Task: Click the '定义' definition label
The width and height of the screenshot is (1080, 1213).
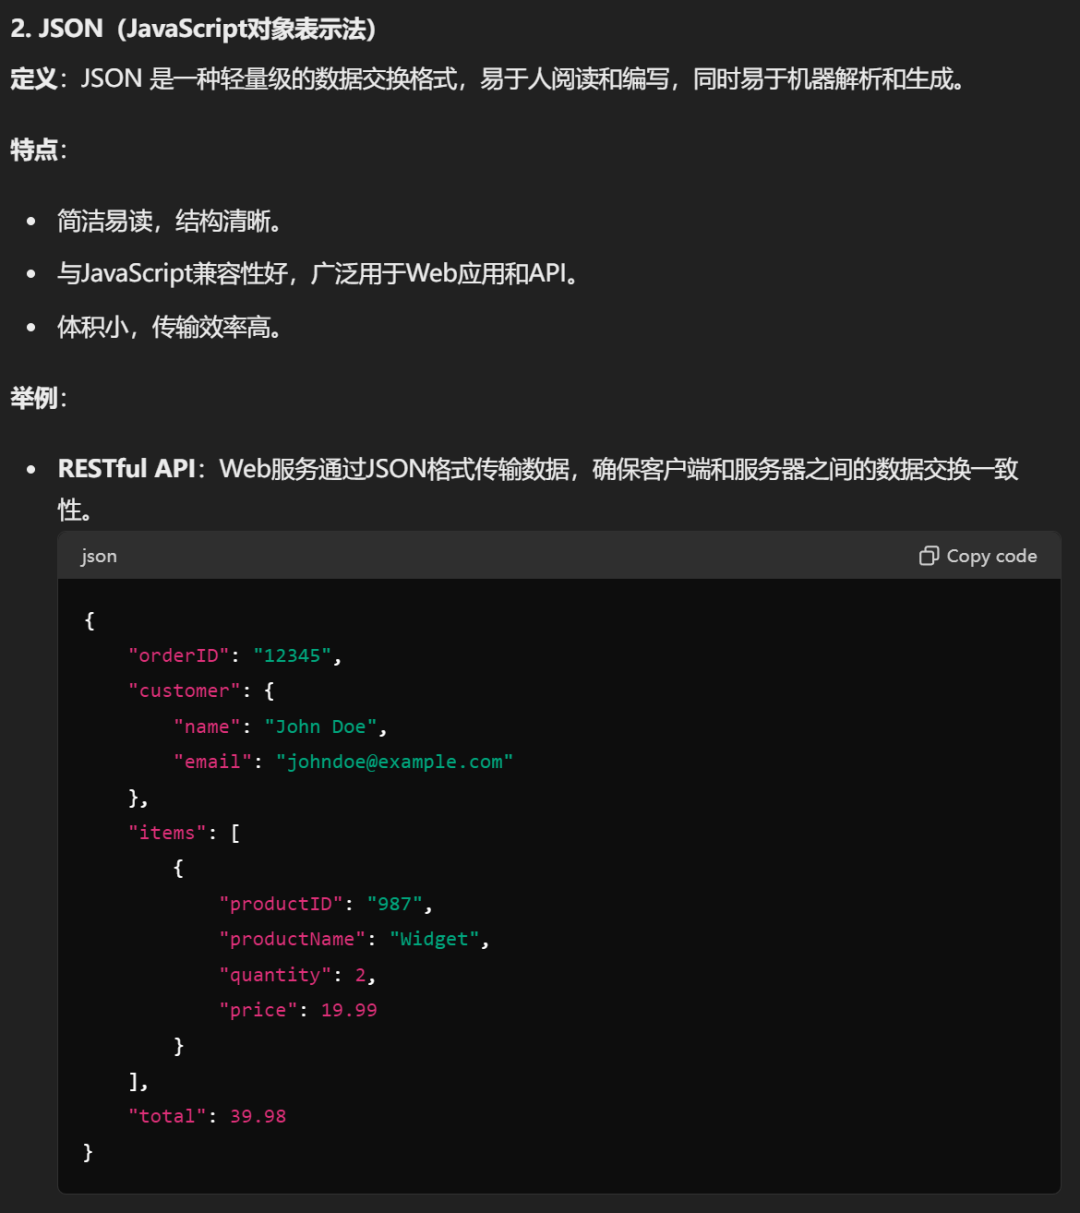Action: [x=33, y=79]
